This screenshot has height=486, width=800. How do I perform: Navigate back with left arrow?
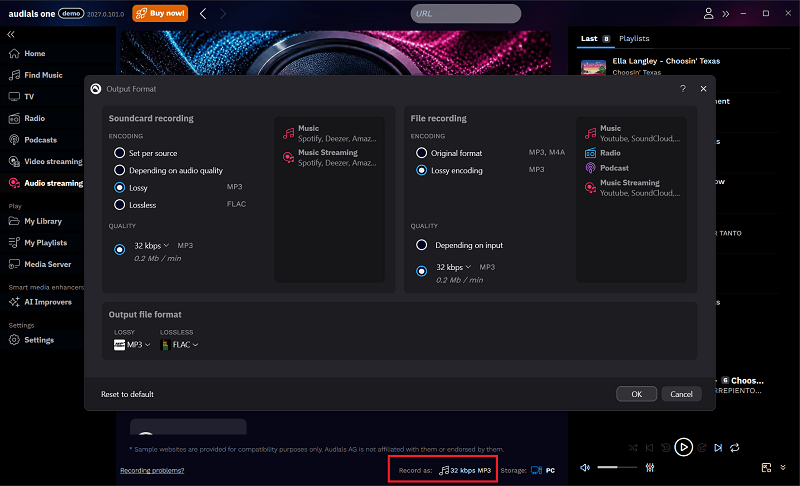pos(203,14)
